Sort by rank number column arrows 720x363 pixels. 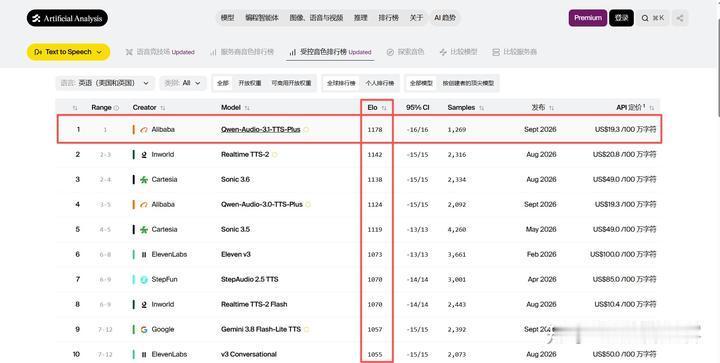[x=75, y=108]
